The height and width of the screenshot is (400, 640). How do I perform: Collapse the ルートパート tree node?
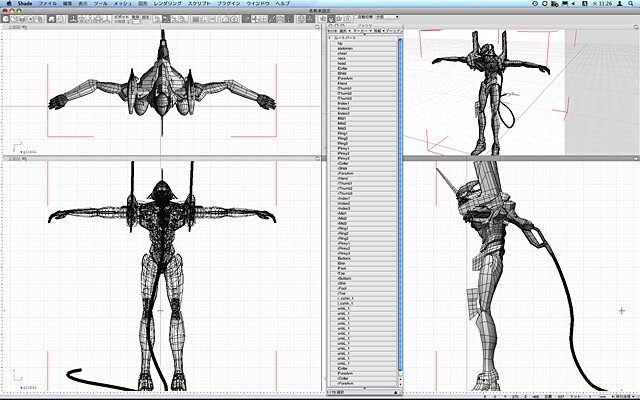tap(330, 38)
